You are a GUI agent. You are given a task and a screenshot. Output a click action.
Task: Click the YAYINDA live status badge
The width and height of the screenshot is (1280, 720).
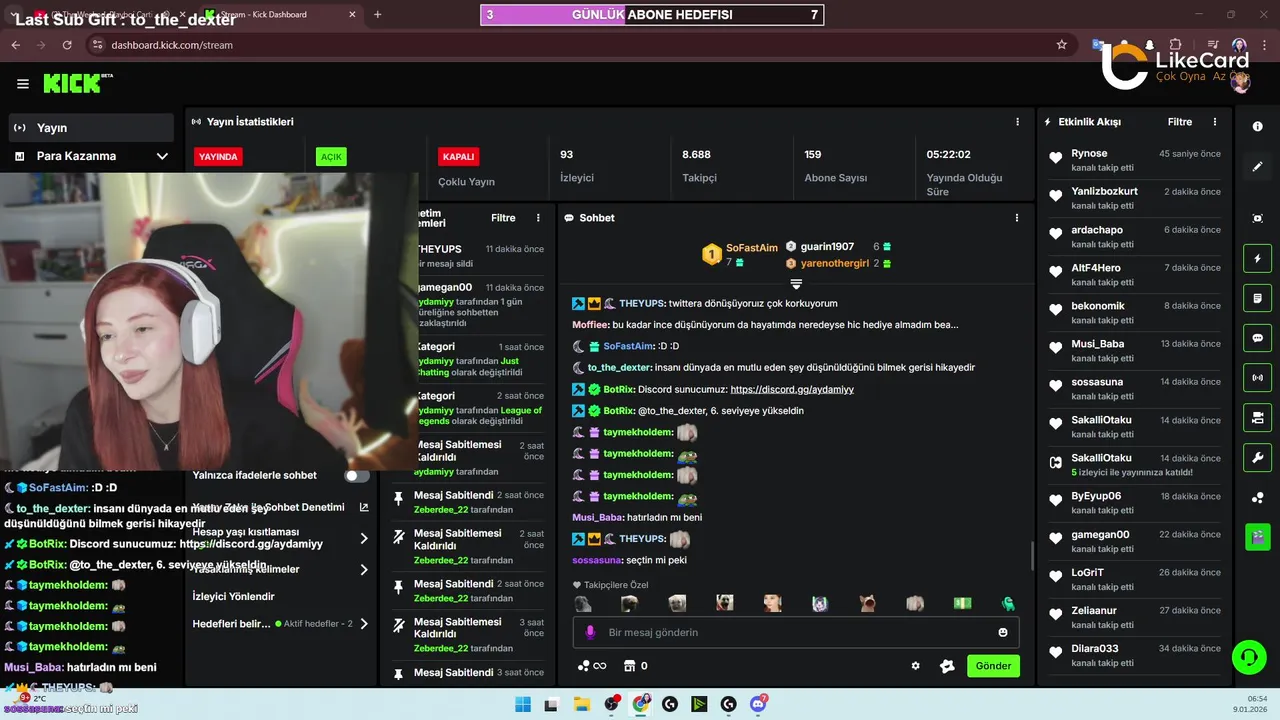click(218, 157)
